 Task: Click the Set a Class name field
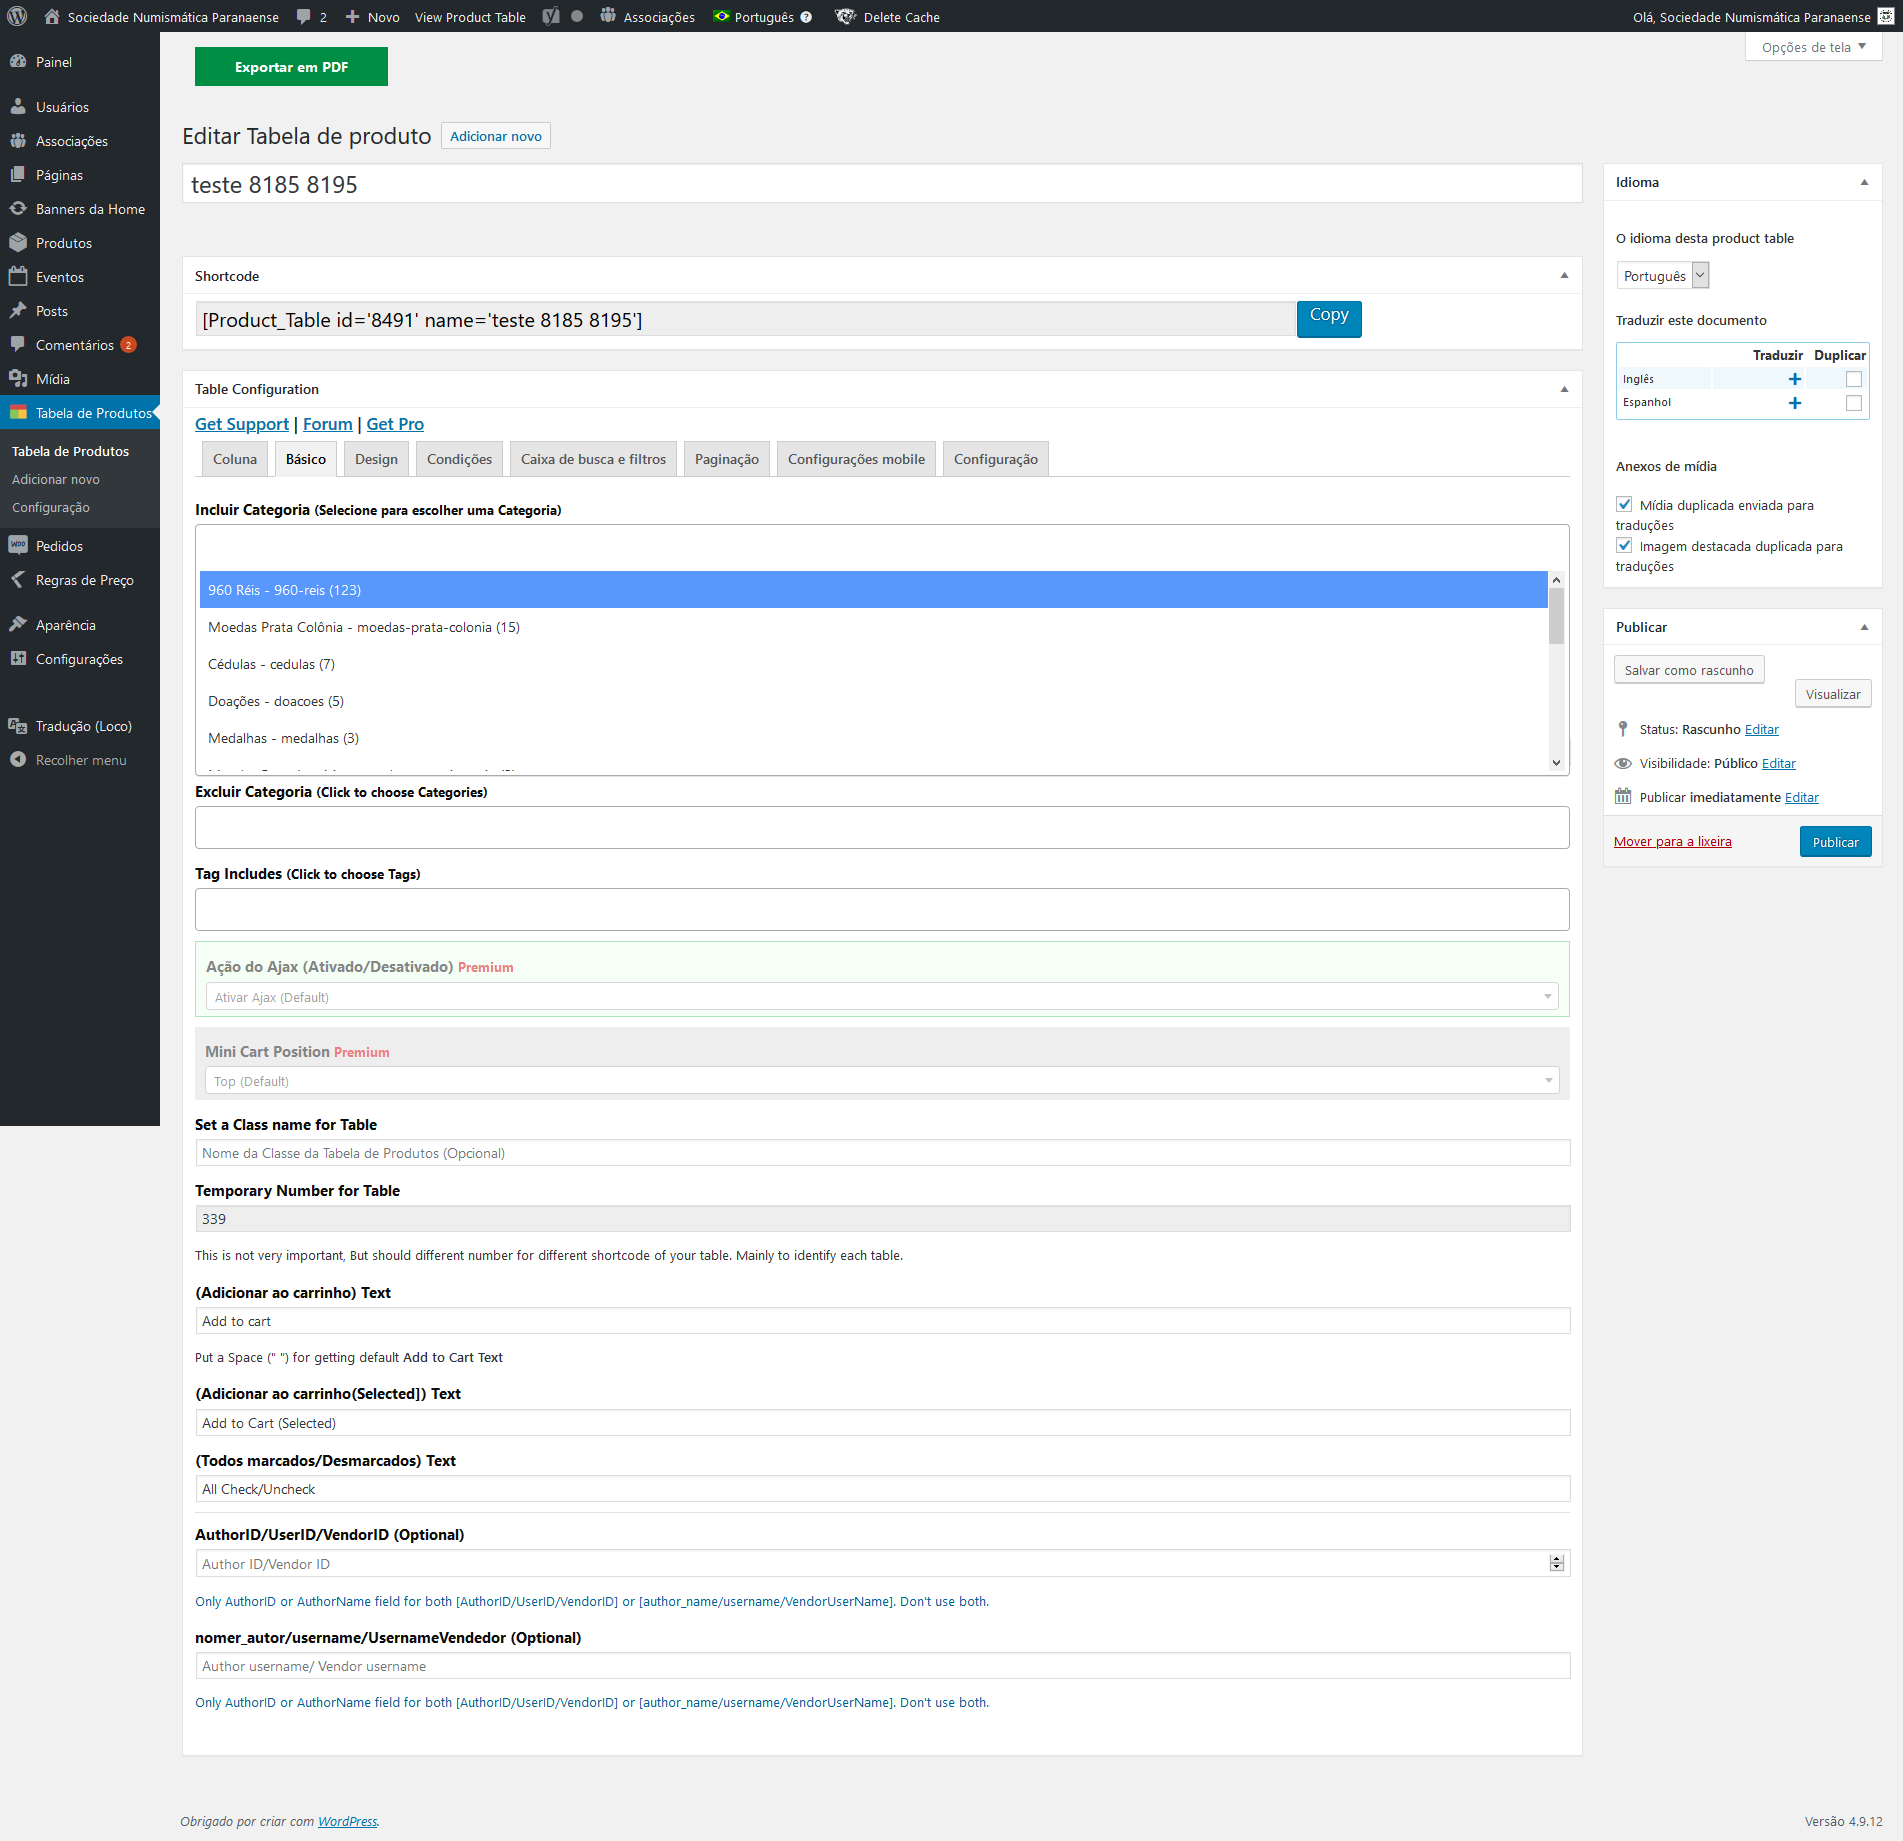pos(882,1153)
